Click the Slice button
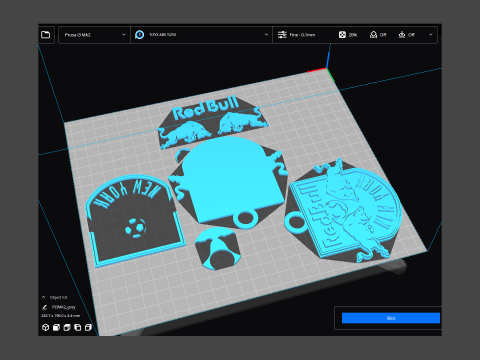 391,318
